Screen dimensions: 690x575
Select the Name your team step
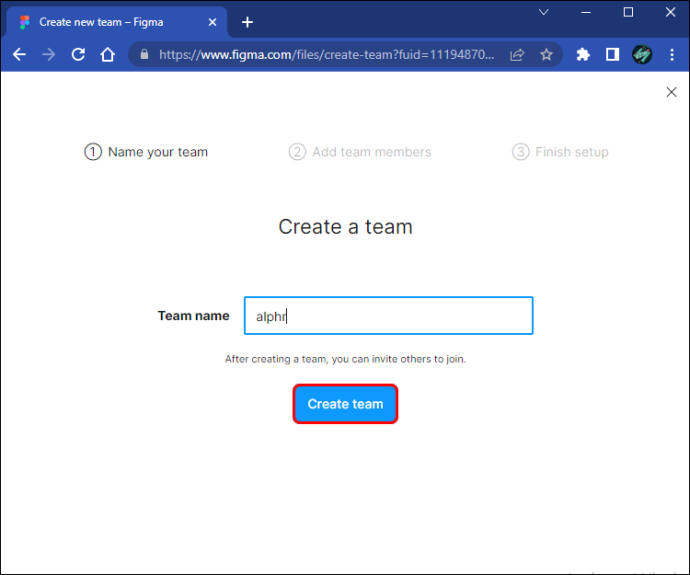[x=146, y=152]
